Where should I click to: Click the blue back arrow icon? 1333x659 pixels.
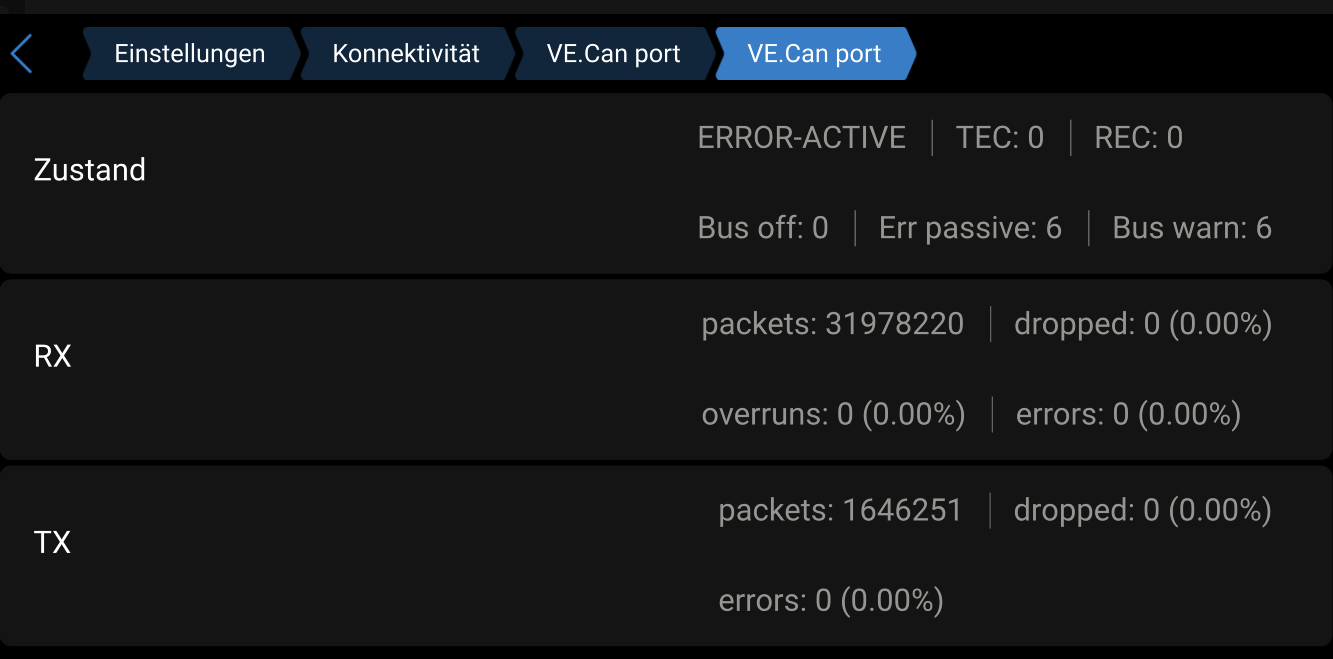tap(22, 53)
